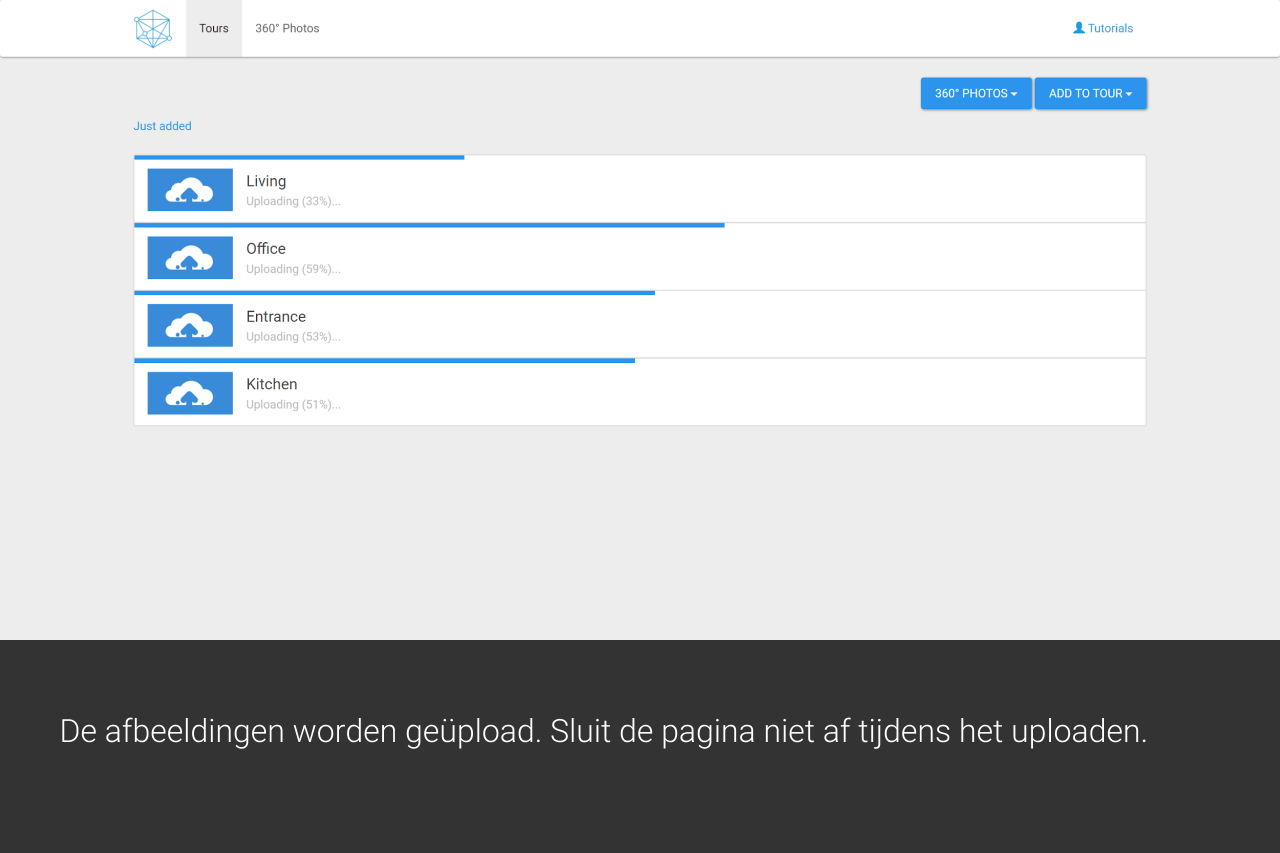Select the Living photo title

[266, 181]
